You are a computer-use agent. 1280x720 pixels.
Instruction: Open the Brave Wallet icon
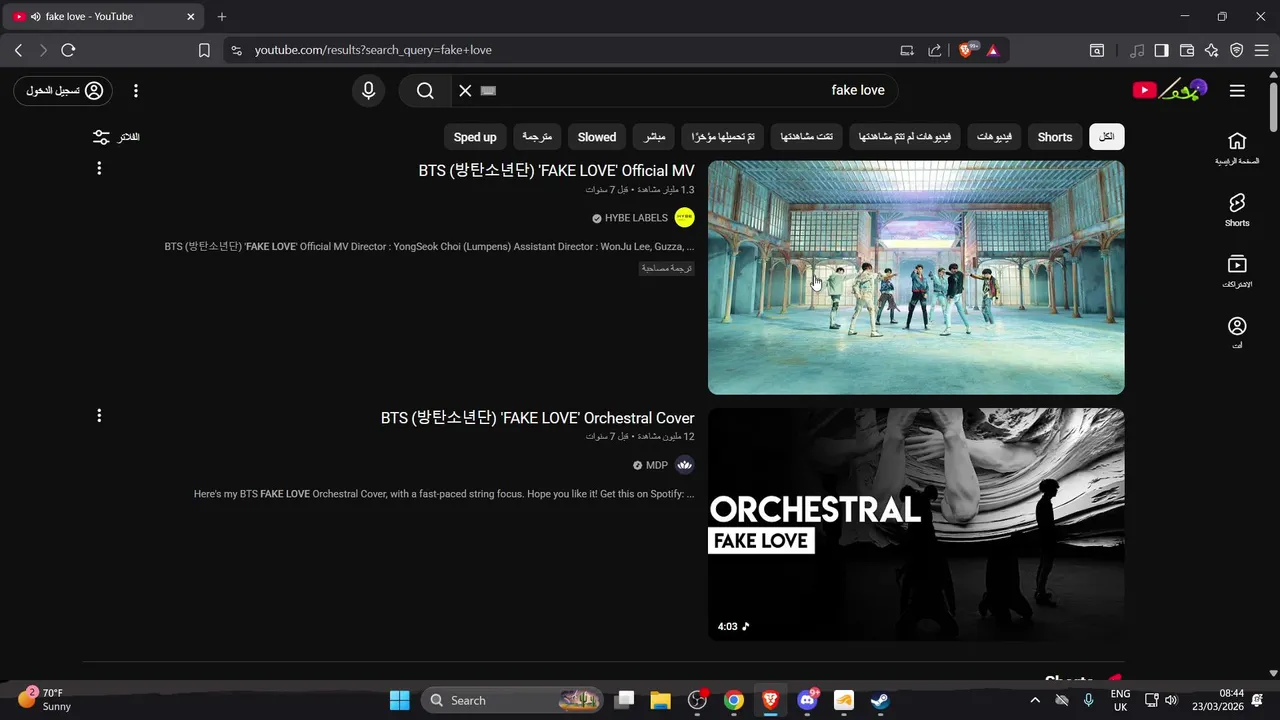1187,50
